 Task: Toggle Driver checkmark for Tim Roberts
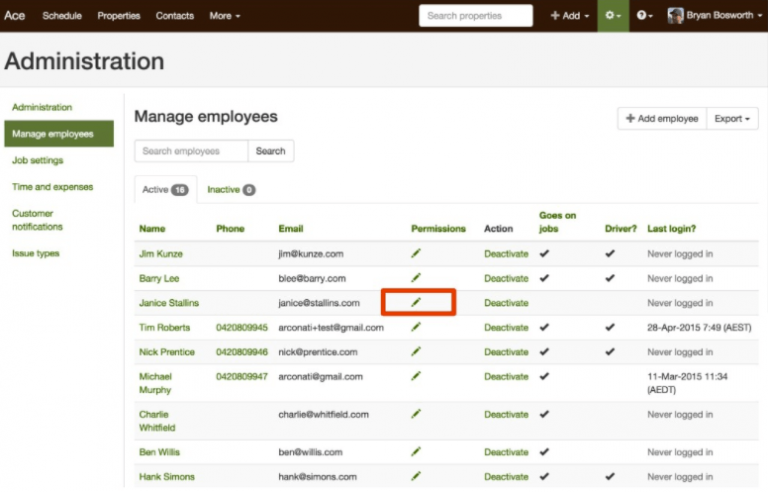pyautogui.click(x=610, y=327)
